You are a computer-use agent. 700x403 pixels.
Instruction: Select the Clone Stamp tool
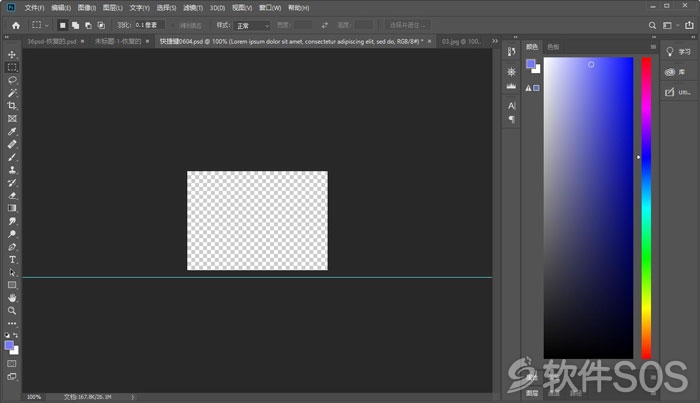[12, 170]
